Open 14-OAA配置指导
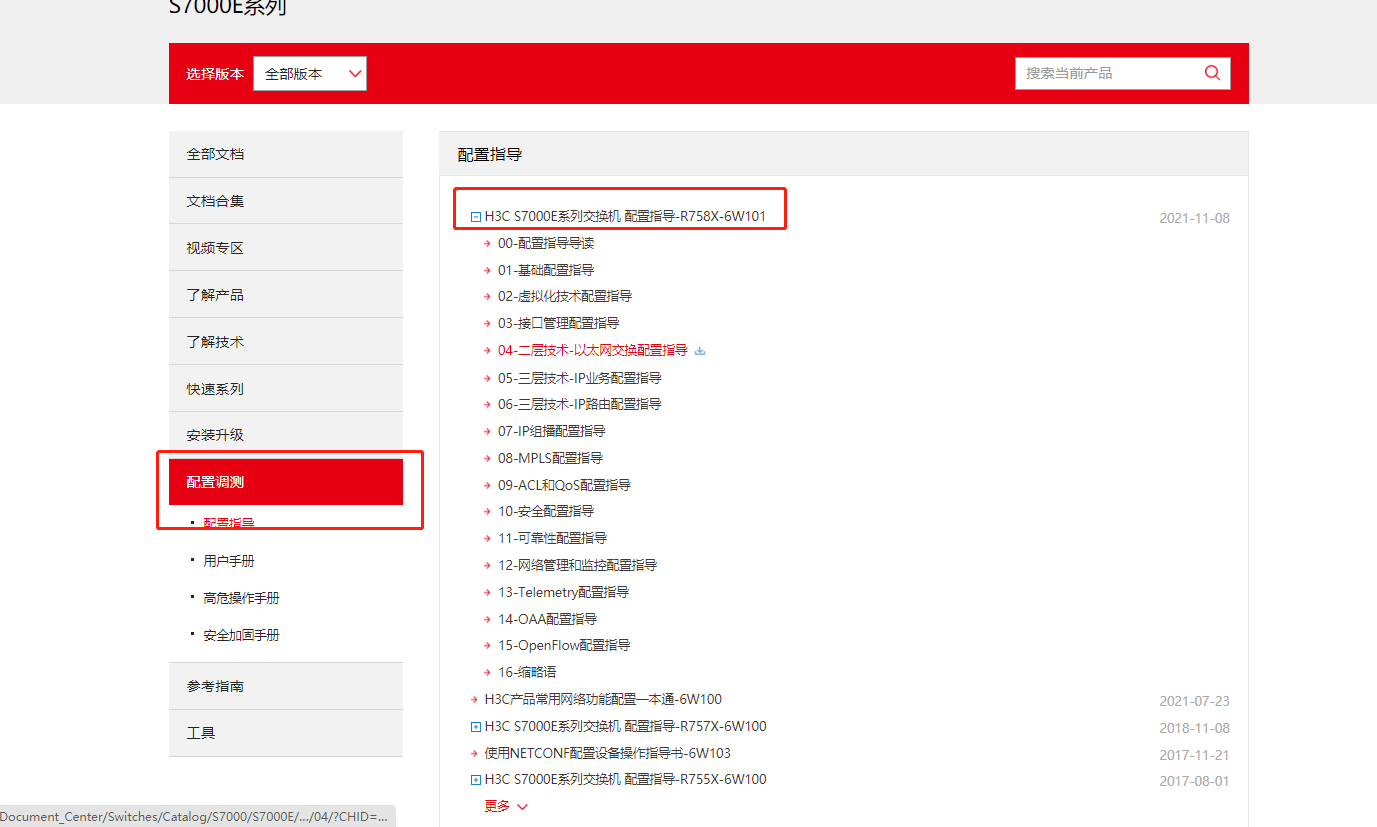Screen dimensions: 1377x827 [548, 619]
